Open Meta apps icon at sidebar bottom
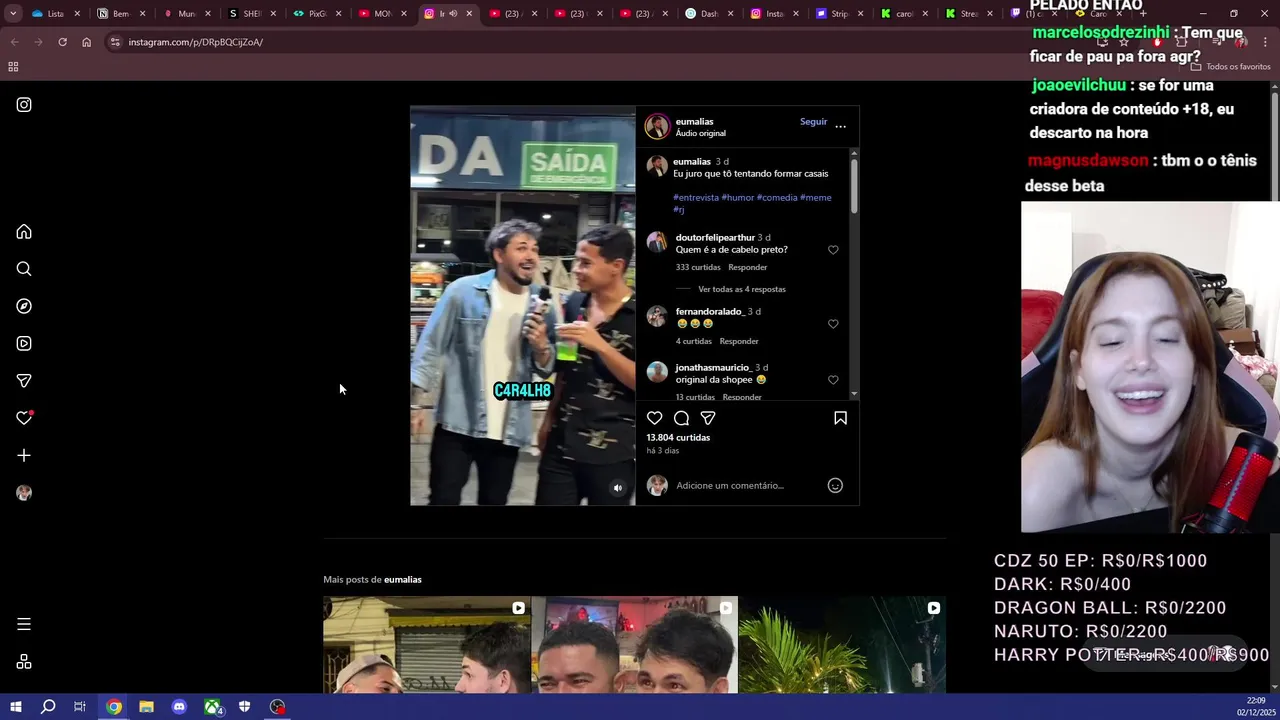Image resolution: width=1280 pixels, height=720 pixels. coord(24,662)
